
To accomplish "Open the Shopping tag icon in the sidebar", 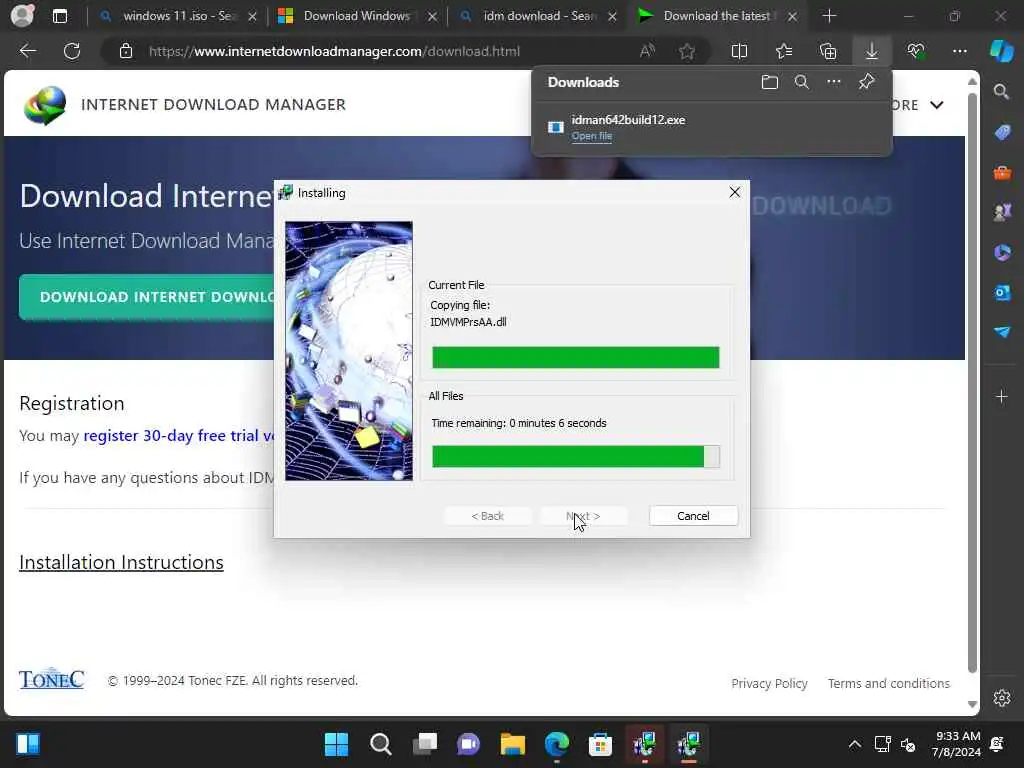I will 1002,133.
